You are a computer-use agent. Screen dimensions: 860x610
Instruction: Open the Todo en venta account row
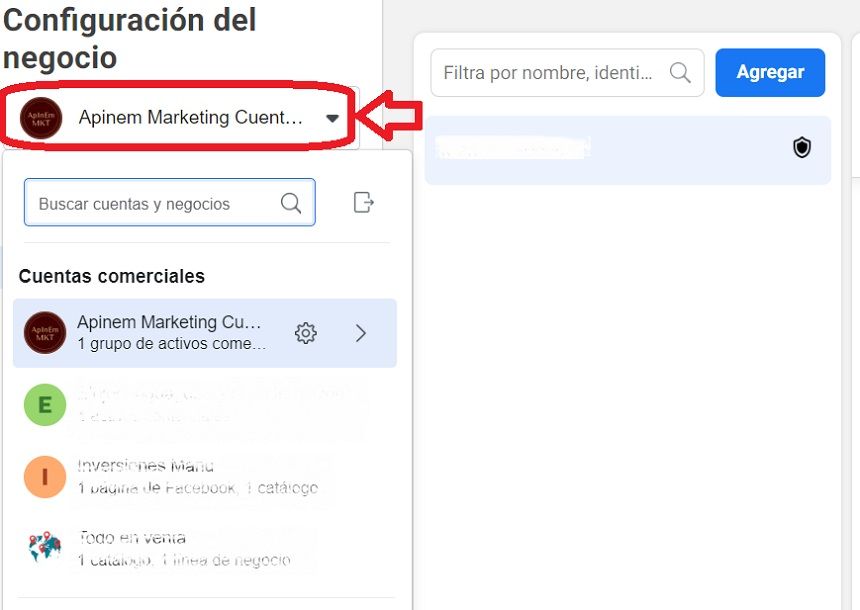point(205,549)
